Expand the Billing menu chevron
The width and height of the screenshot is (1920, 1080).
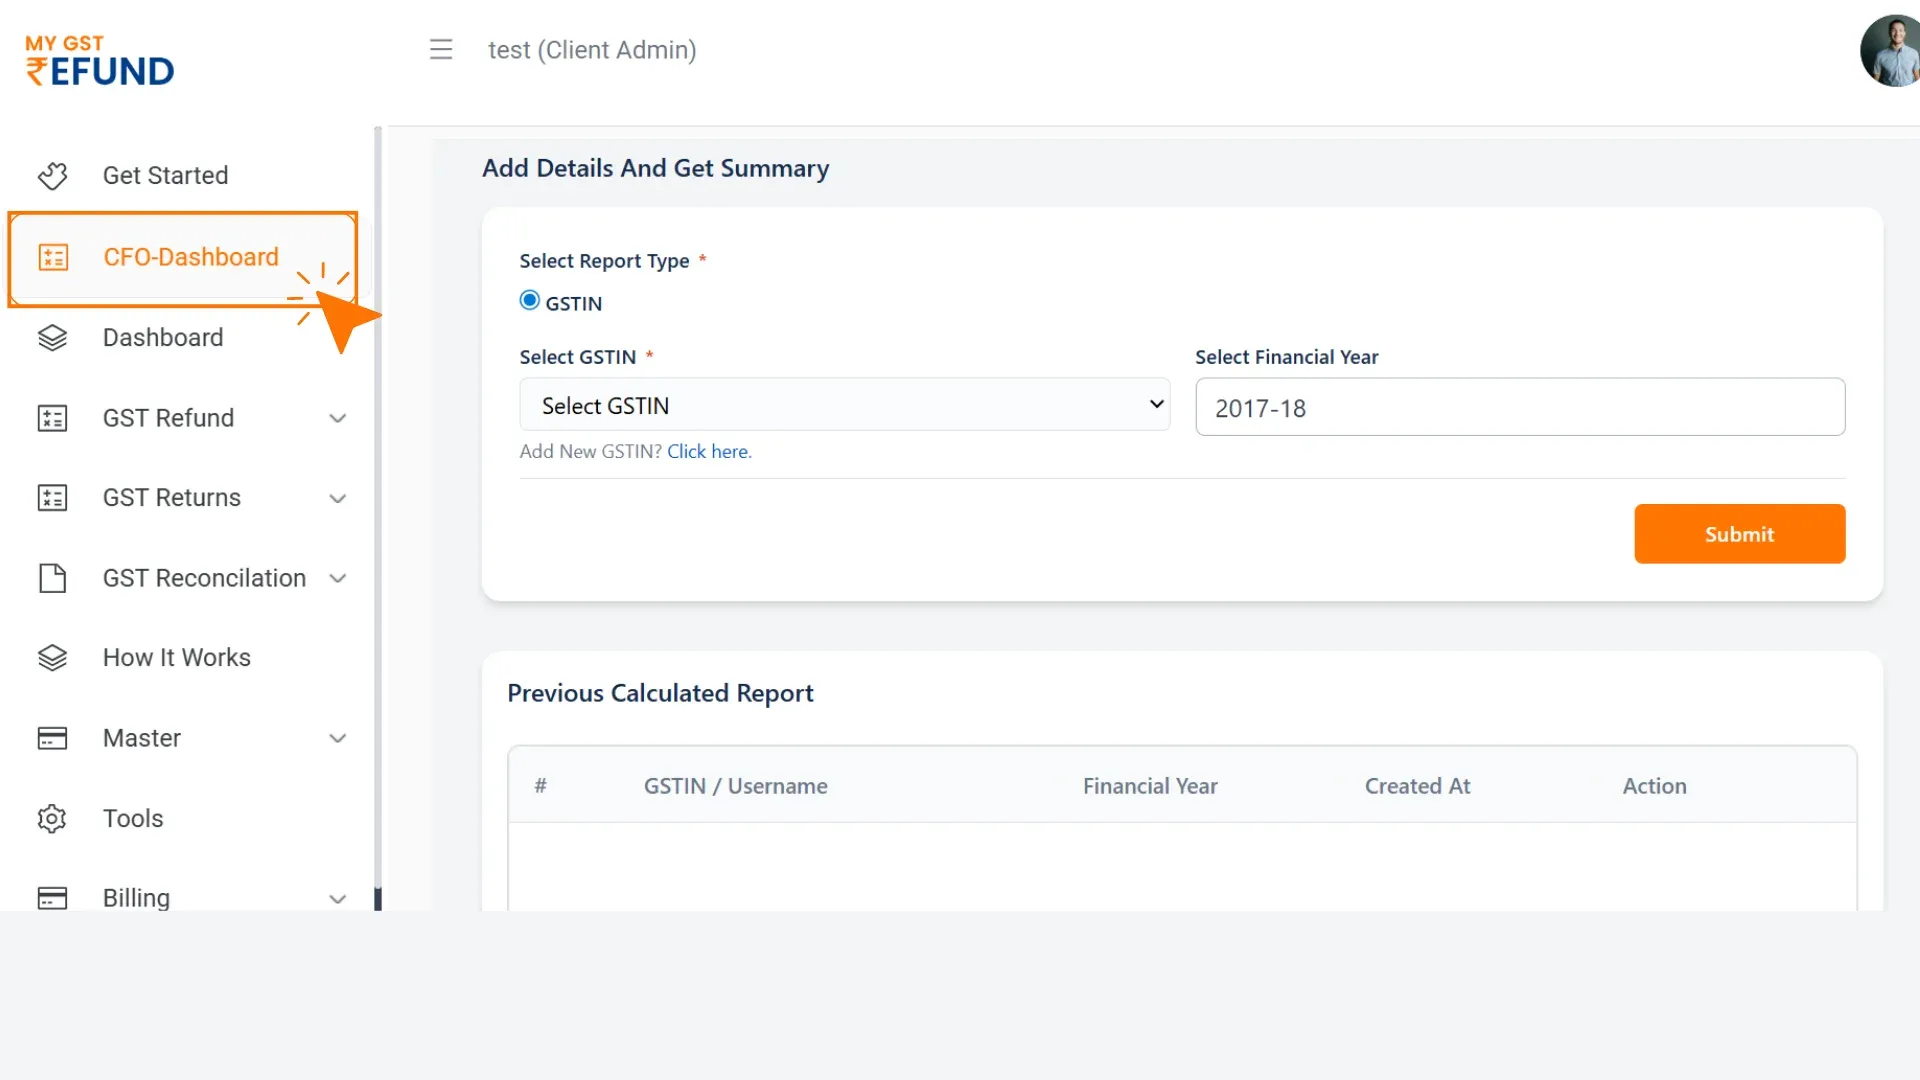338,898
